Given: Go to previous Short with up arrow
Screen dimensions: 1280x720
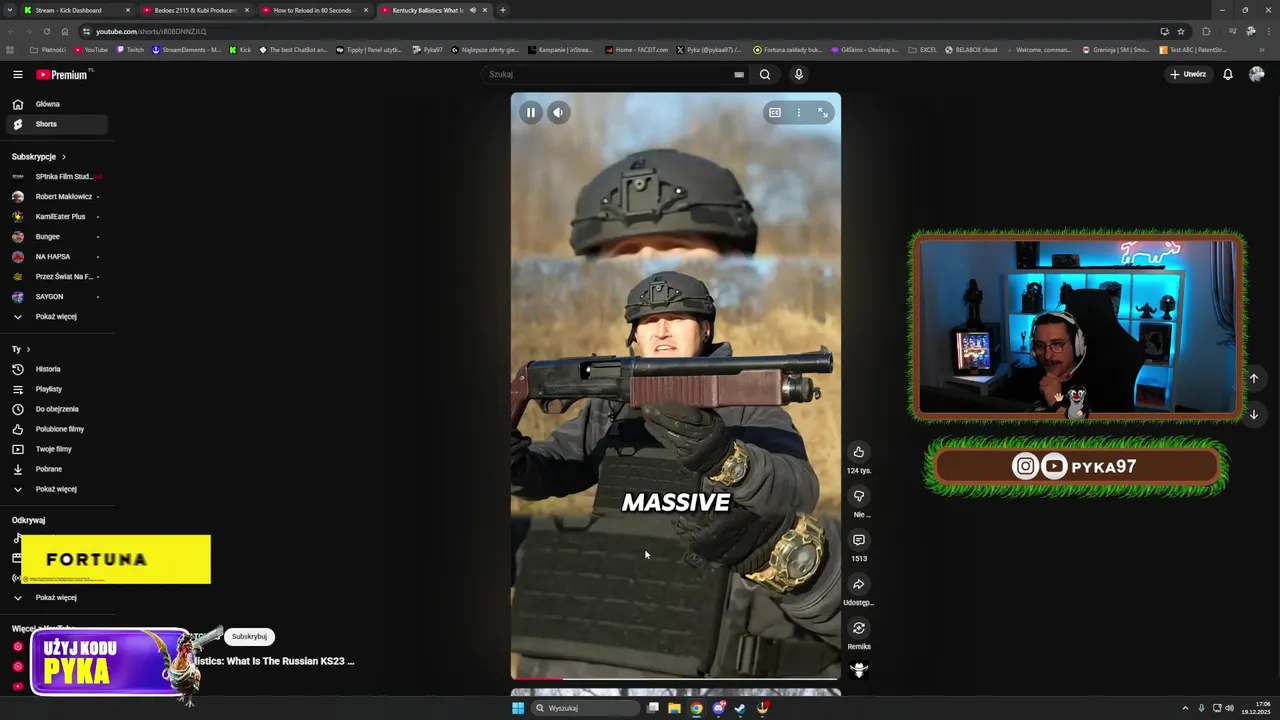Looking at the screenshot, I should point(1253,379).
